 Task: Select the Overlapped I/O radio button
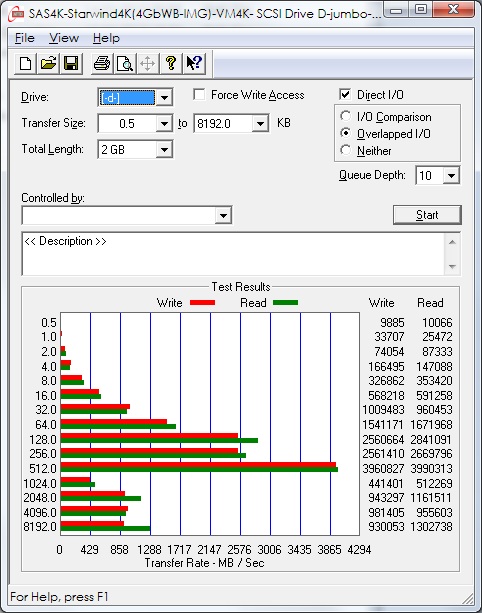(345, 133)
